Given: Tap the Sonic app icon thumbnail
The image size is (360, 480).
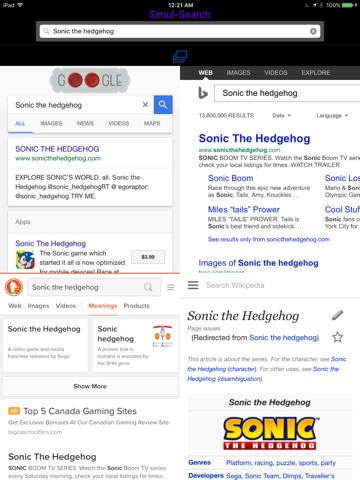Looking at the screenshot, I should pos(25,260).
